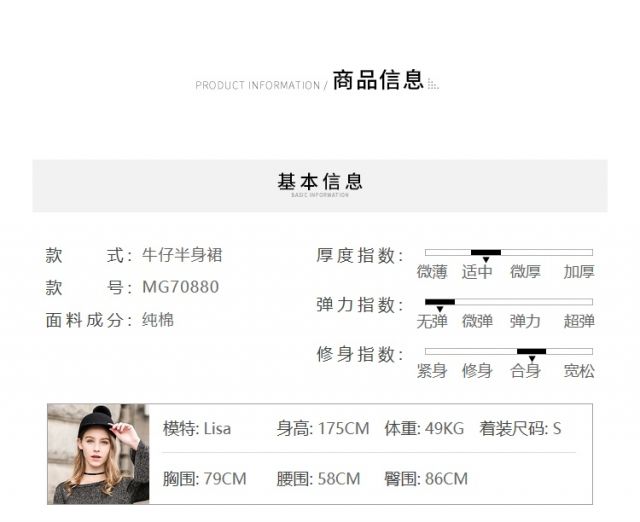Choose the 微弹 elasticity label
Image resolution: width=640 pixels, height=522 pixels.
[477, 321]
